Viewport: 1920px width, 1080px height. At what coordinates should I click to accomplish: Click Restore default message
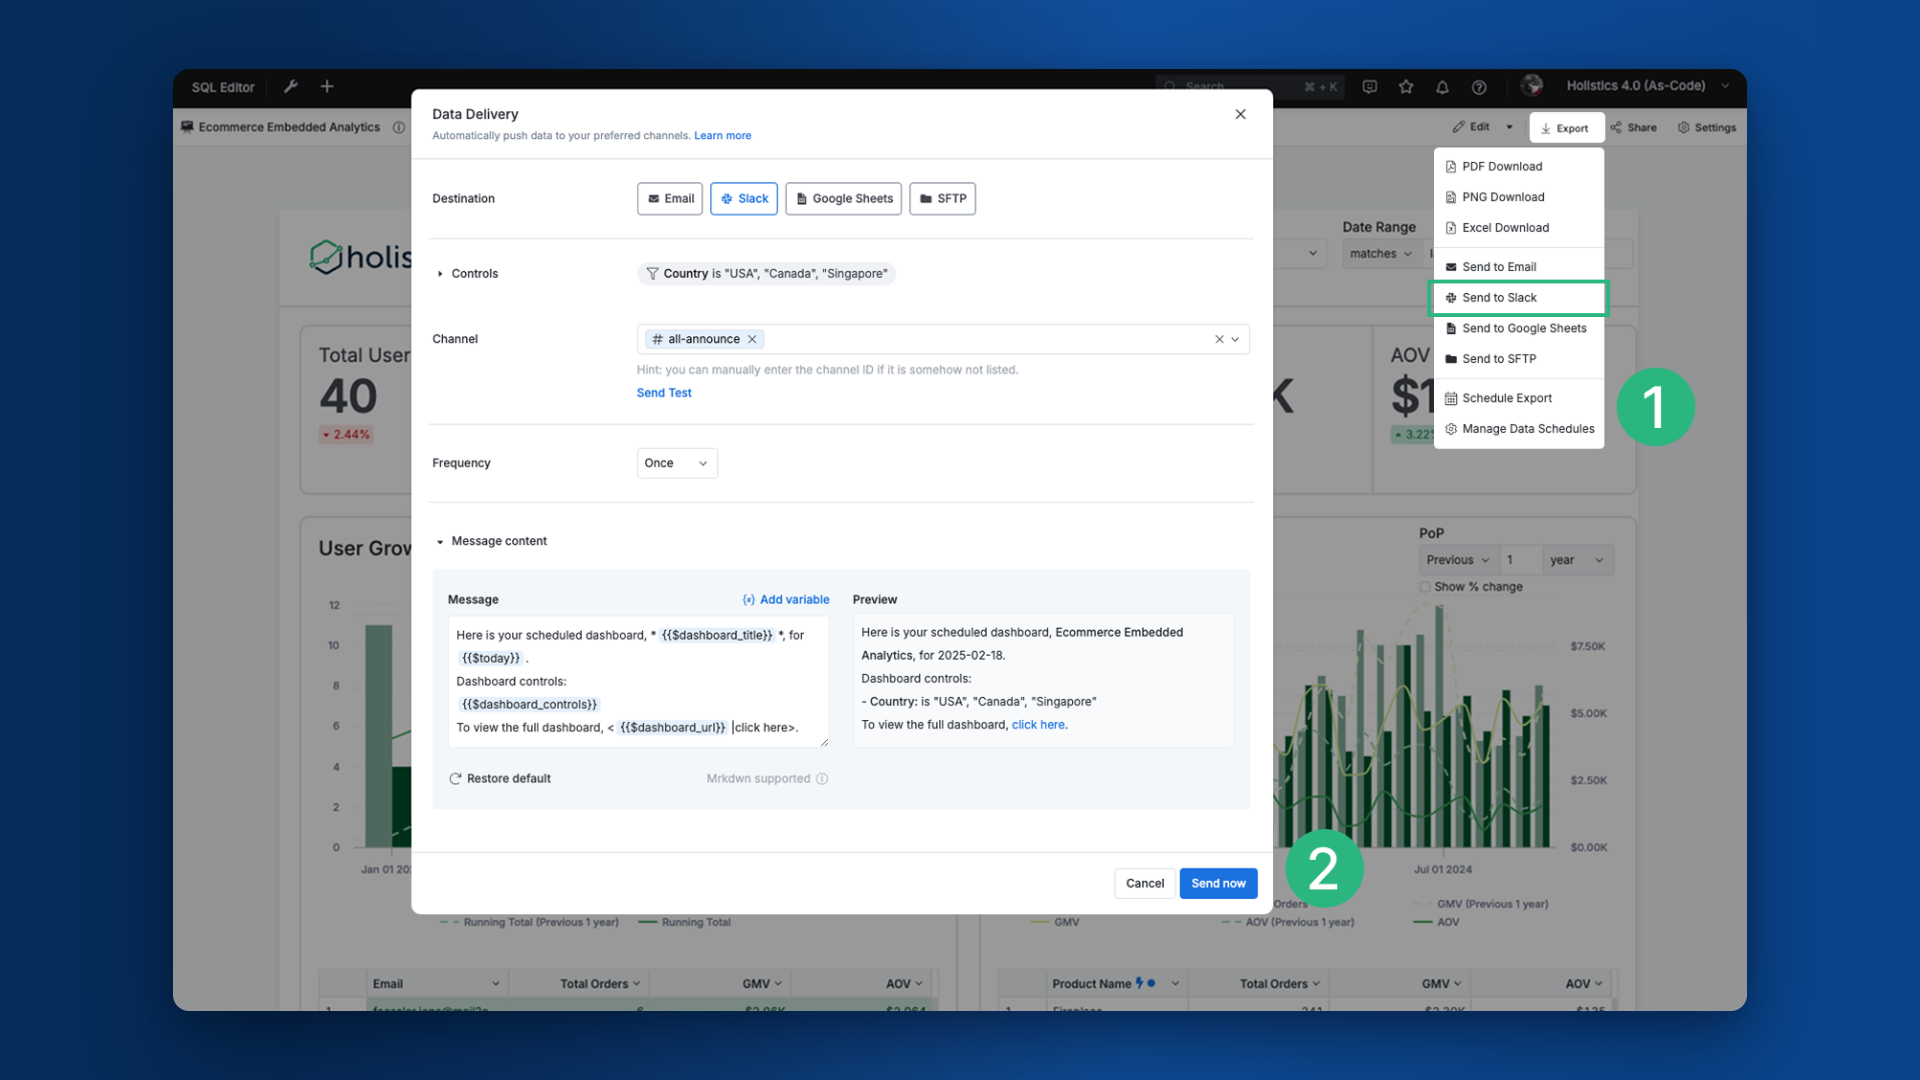(x=500, y=779)
